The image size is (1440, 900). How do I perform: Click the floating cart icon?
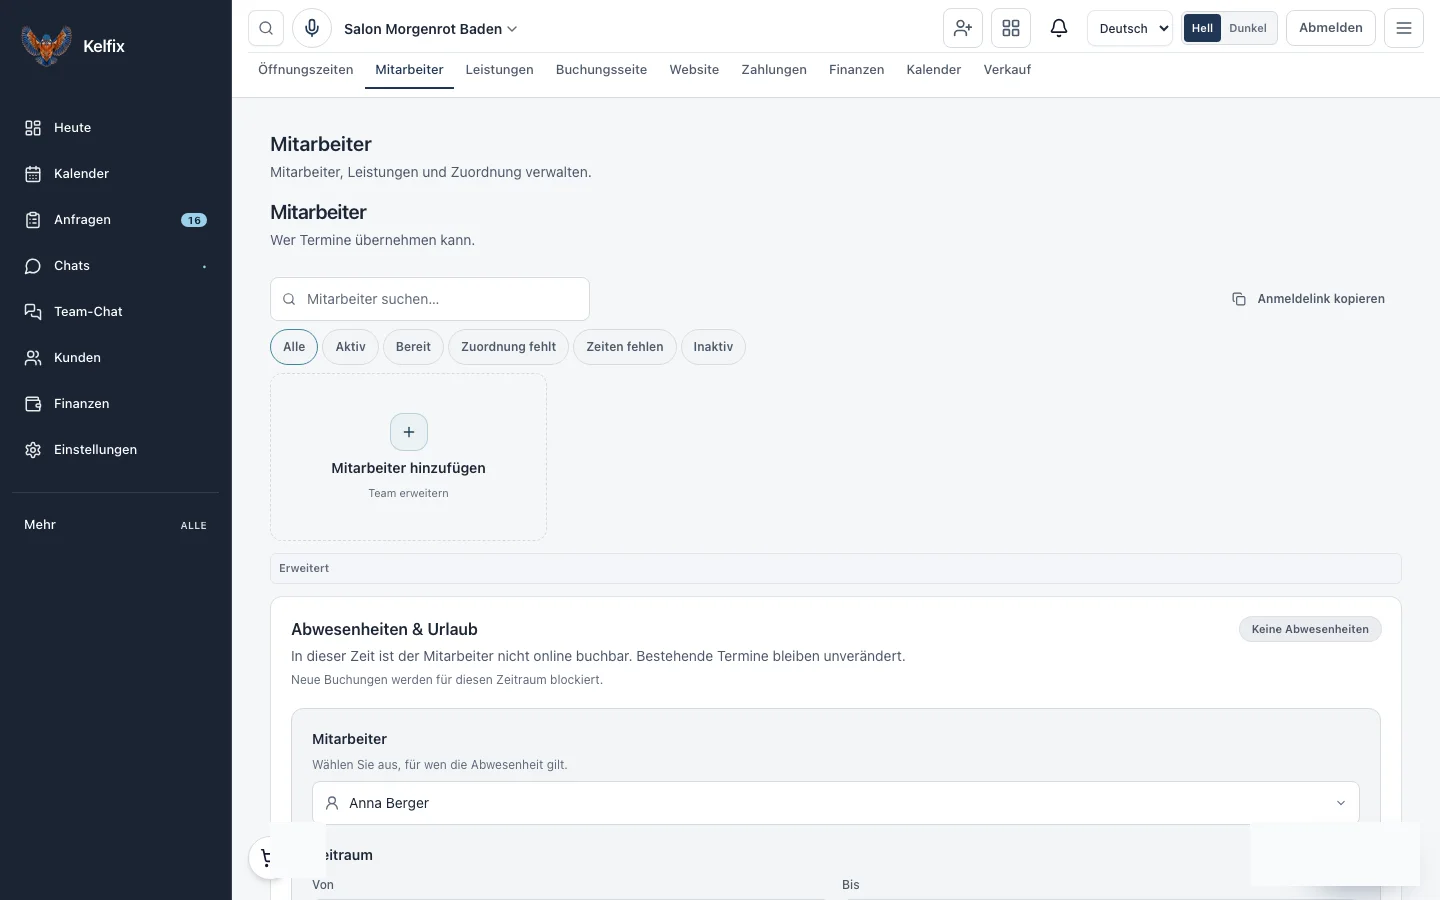click(267, 858)
